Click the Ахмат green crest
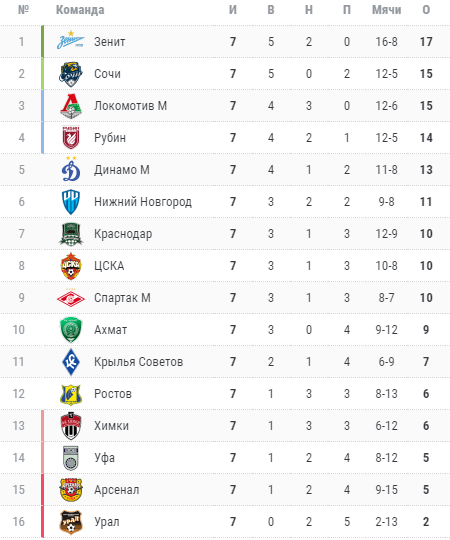The image size is (450, 540). pyautogui.click(x=71, y=330)
